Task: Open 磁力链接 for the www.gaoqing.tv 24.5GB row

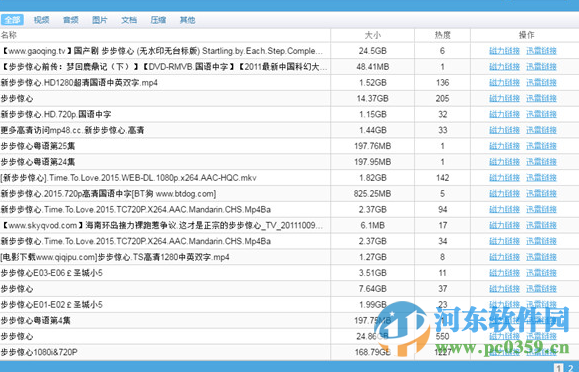Action: pyautogui.click(x=504, y=51)
